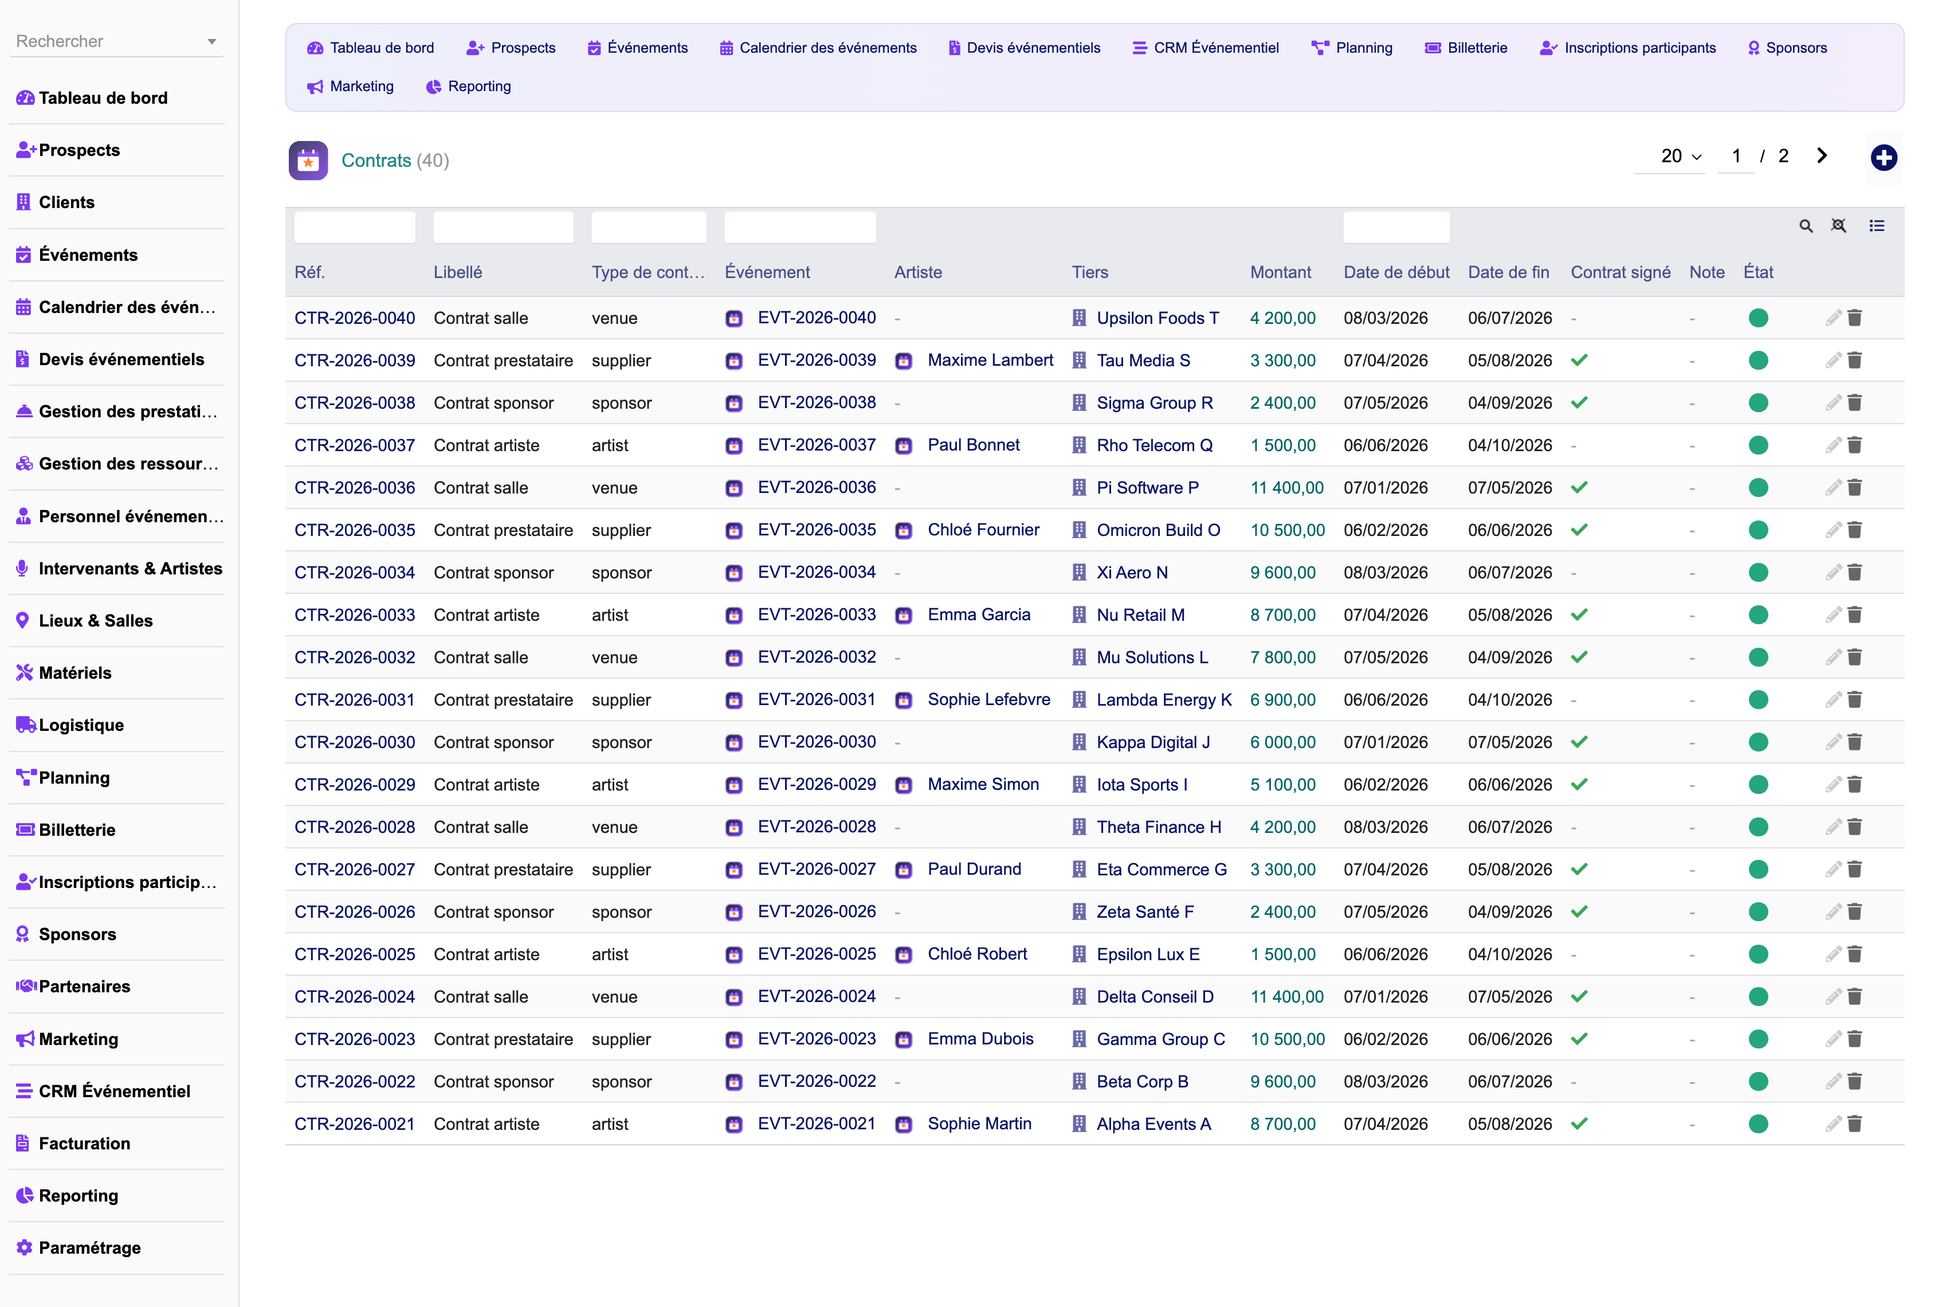The image size is (1946, 1307).
Task: Open Tableau de bord in top nav
Action: point(370,48)
